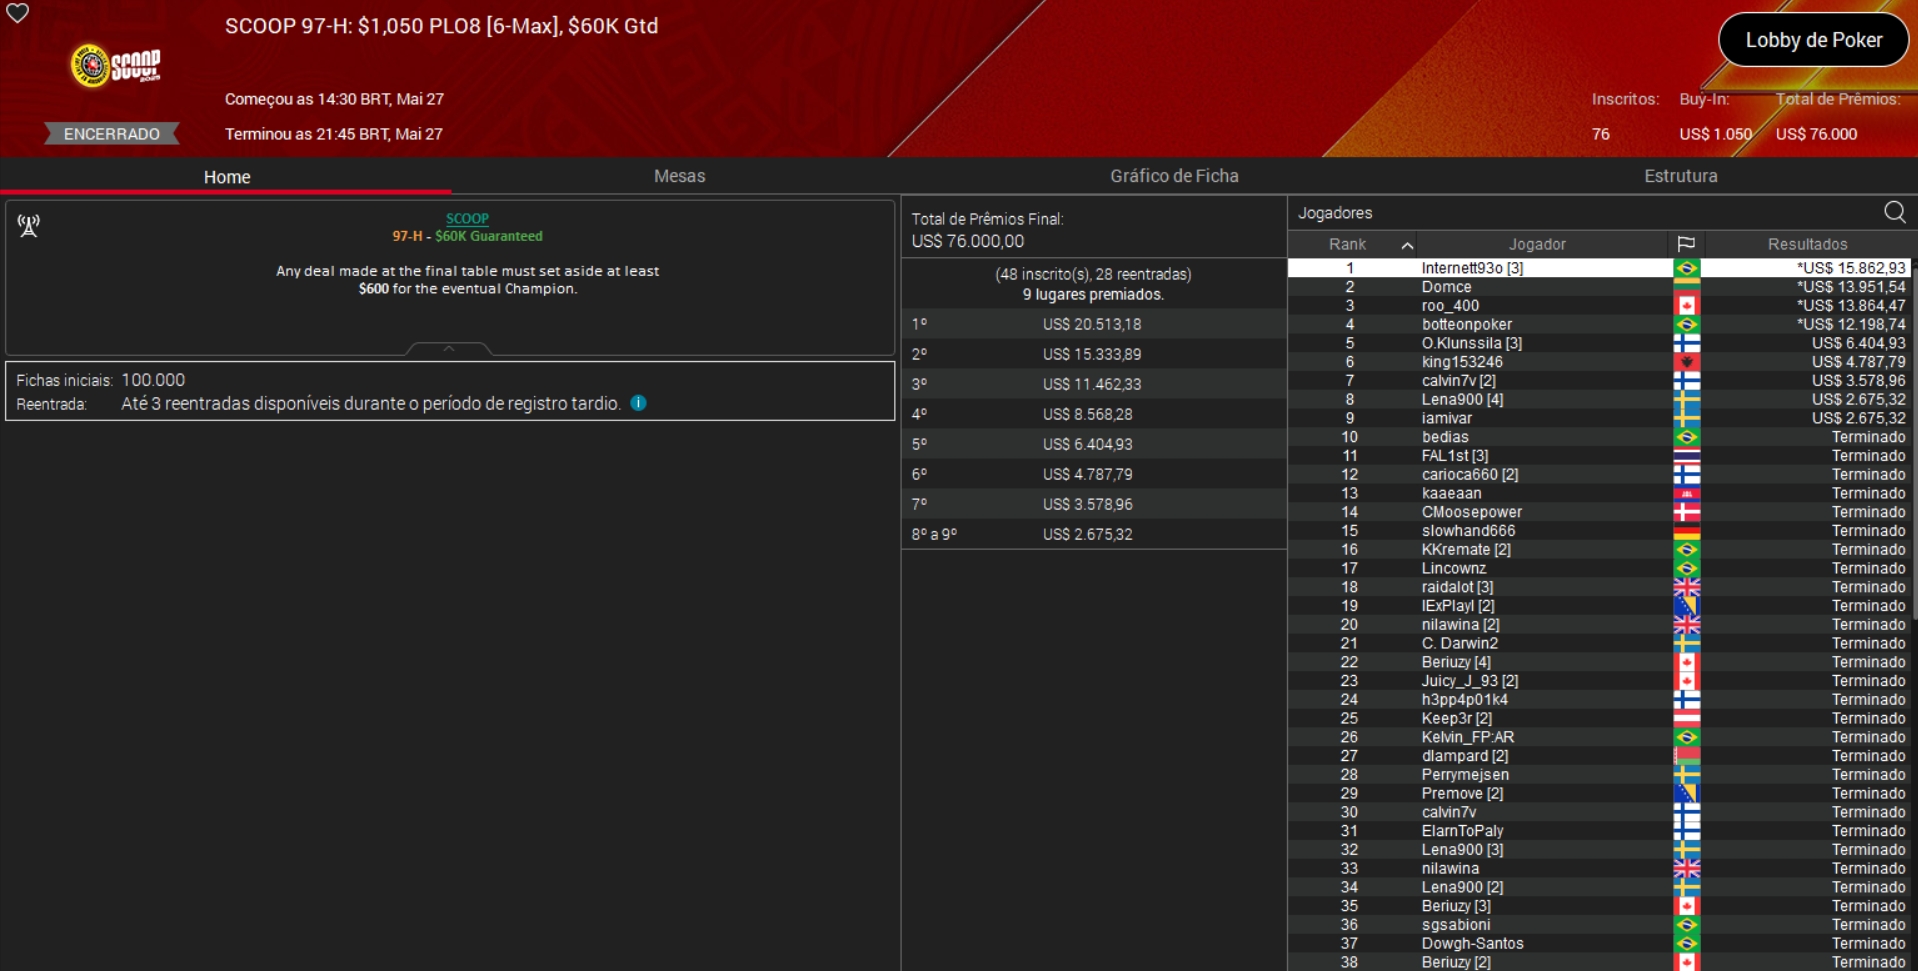
Task: Select player row KKremate [2]
Action: [1599, 549]
